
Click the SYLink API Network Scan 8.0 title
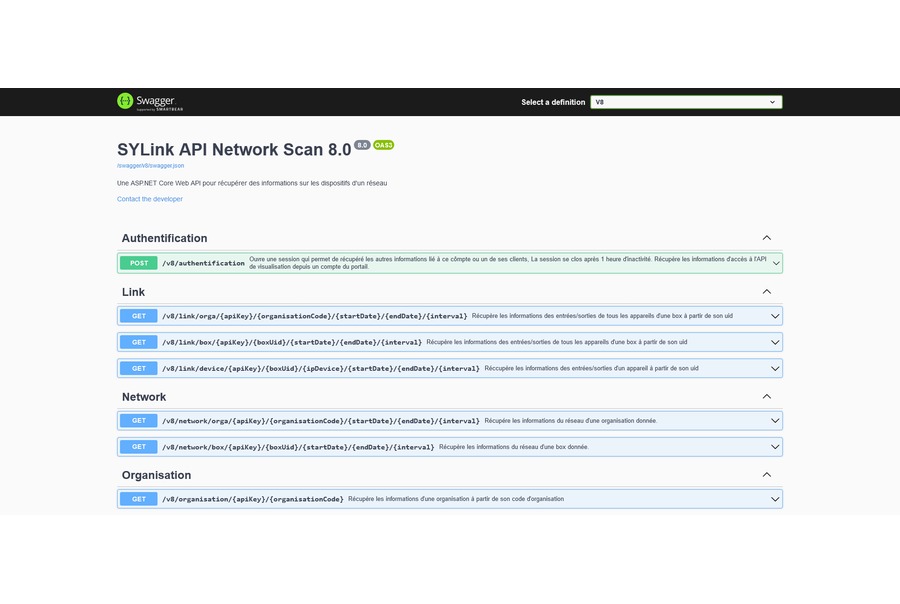(234, 149)
